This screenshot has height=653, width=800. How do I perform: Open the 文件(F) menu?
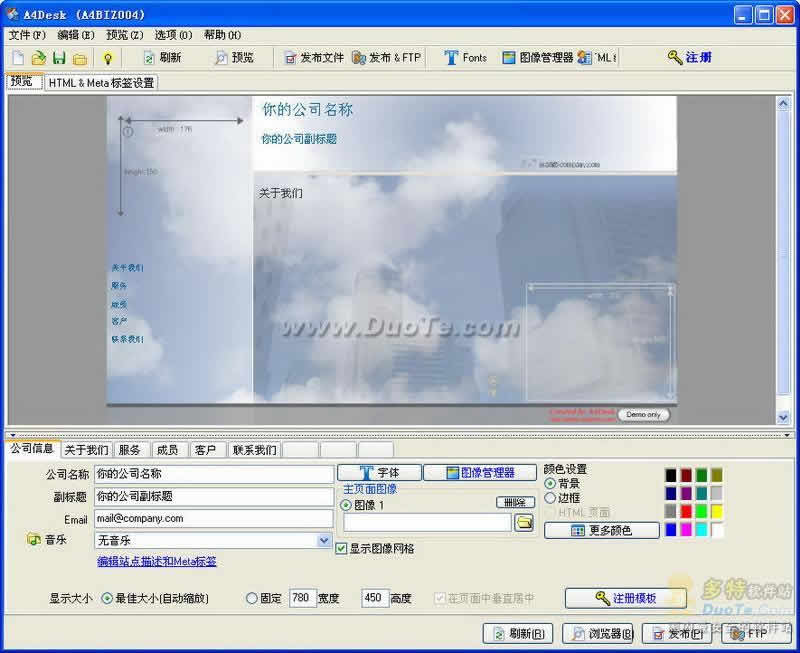(x=27, y=35)
